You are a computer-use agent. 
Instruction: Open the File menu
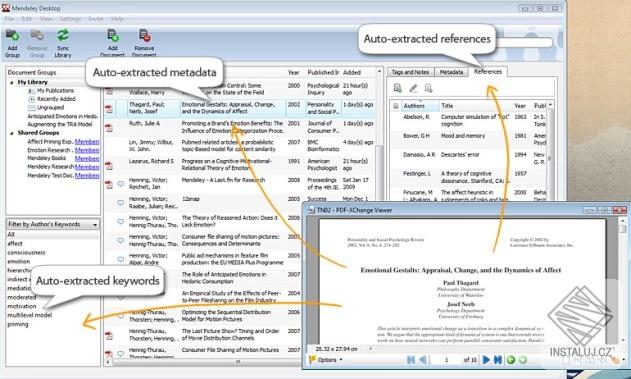click(9, 19)
